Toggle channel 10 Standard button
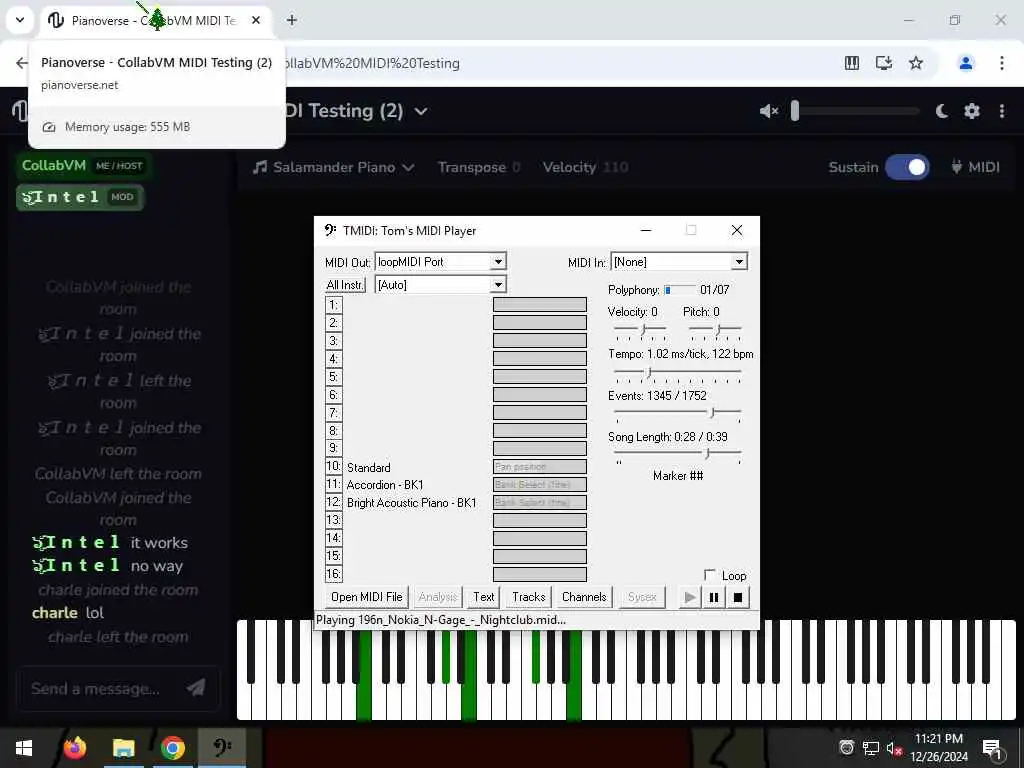Screen dimensions: 1024x768 (333, 466)
